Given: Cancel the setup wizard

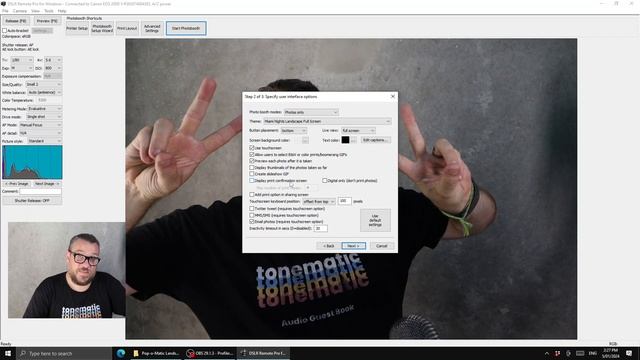Looking at the screenshot, I should pyautogui.click(x=382, y=246).
